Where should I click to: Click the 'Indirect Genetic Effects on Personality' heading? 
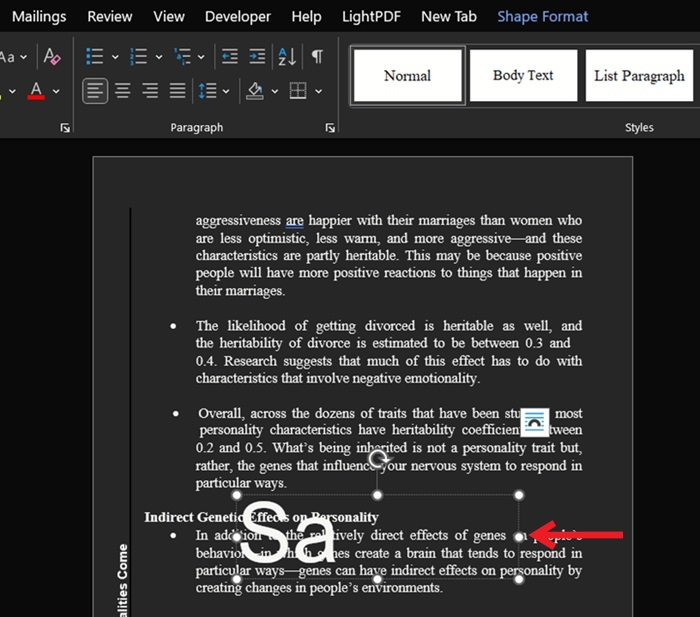[x=261, y=517]
